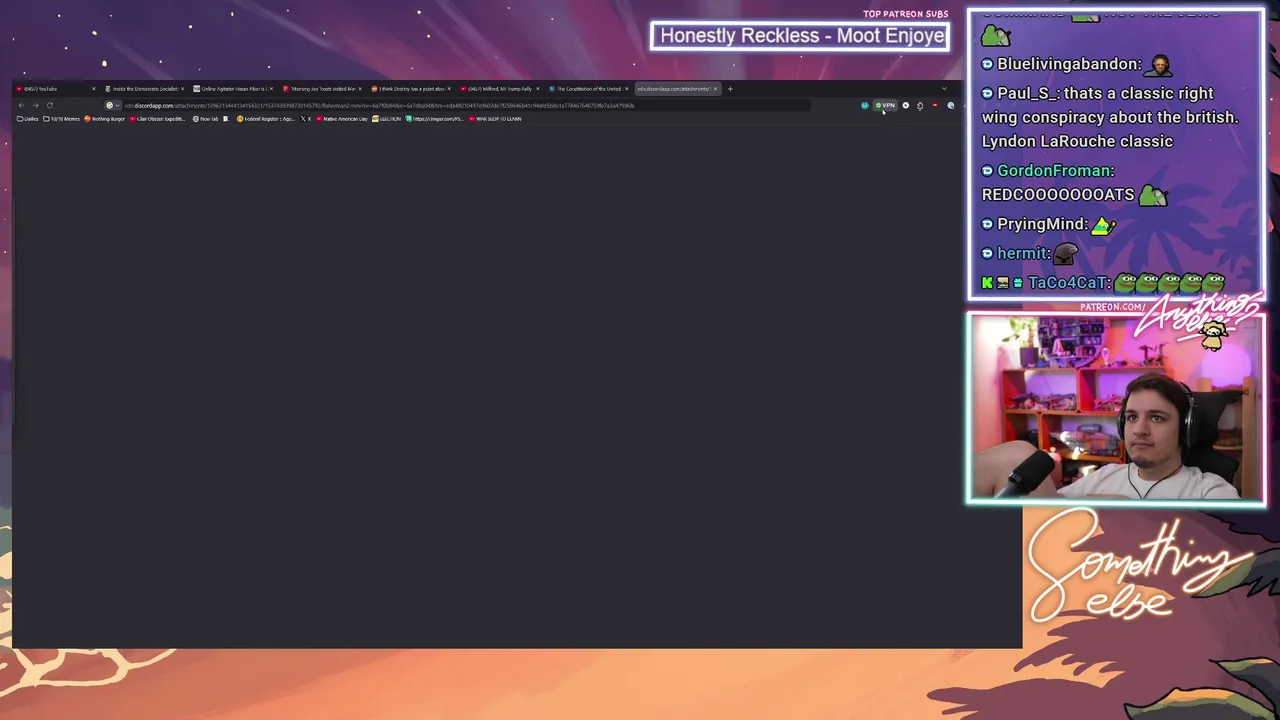Click the PryingMind username in chat
The width and height of the screenshot is (1280, 720).
[x=1041, y=224]
